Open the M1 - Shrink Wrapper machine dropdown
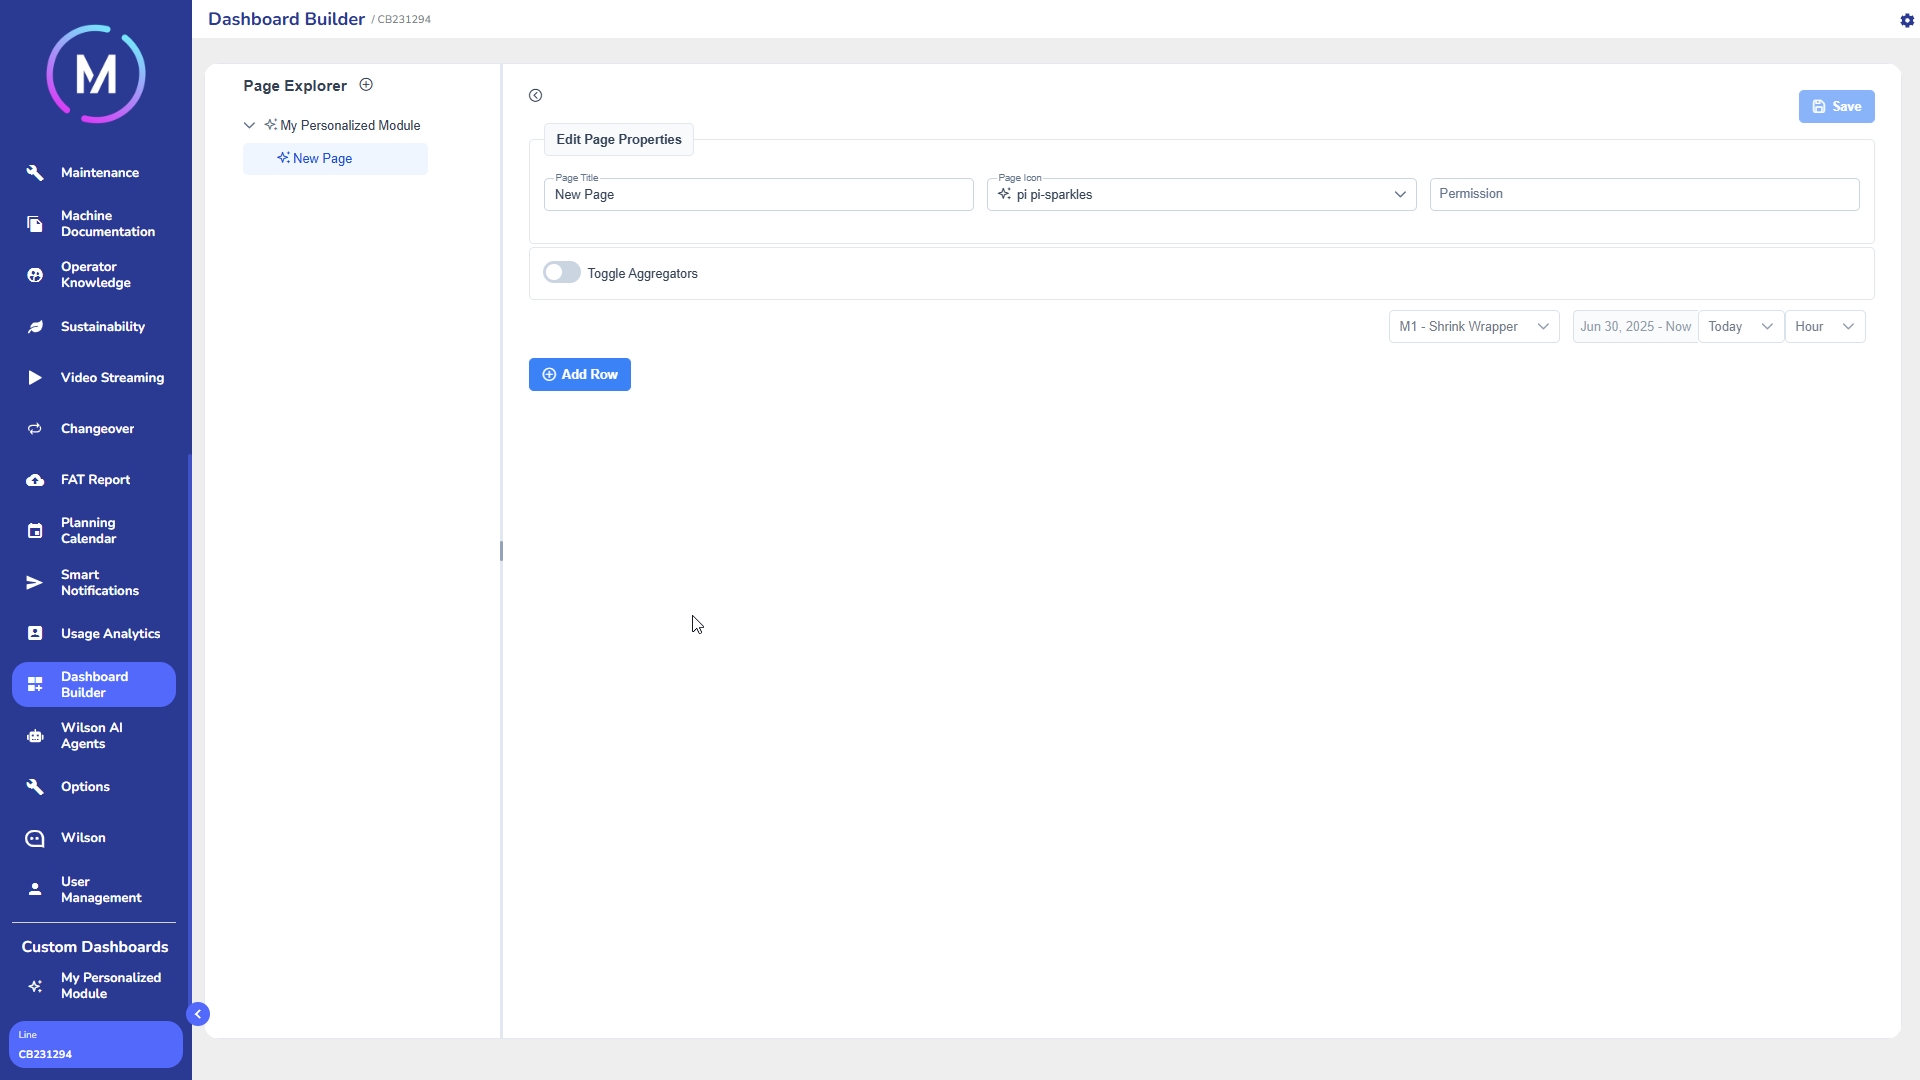The height and width of the screenshot is (1080, 1920). click(x=1473, y=327)
